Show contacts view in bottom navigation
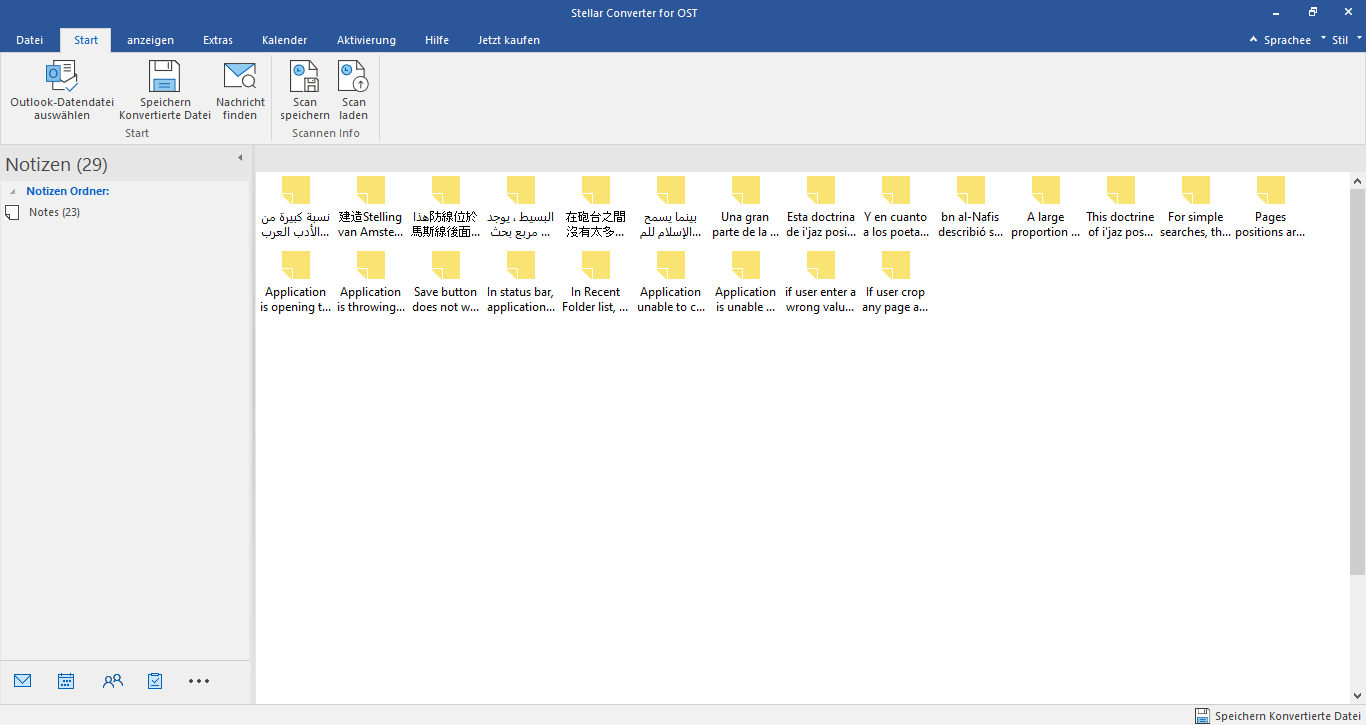This screenshot has width=1366, height=725. (x=112, y=681)
